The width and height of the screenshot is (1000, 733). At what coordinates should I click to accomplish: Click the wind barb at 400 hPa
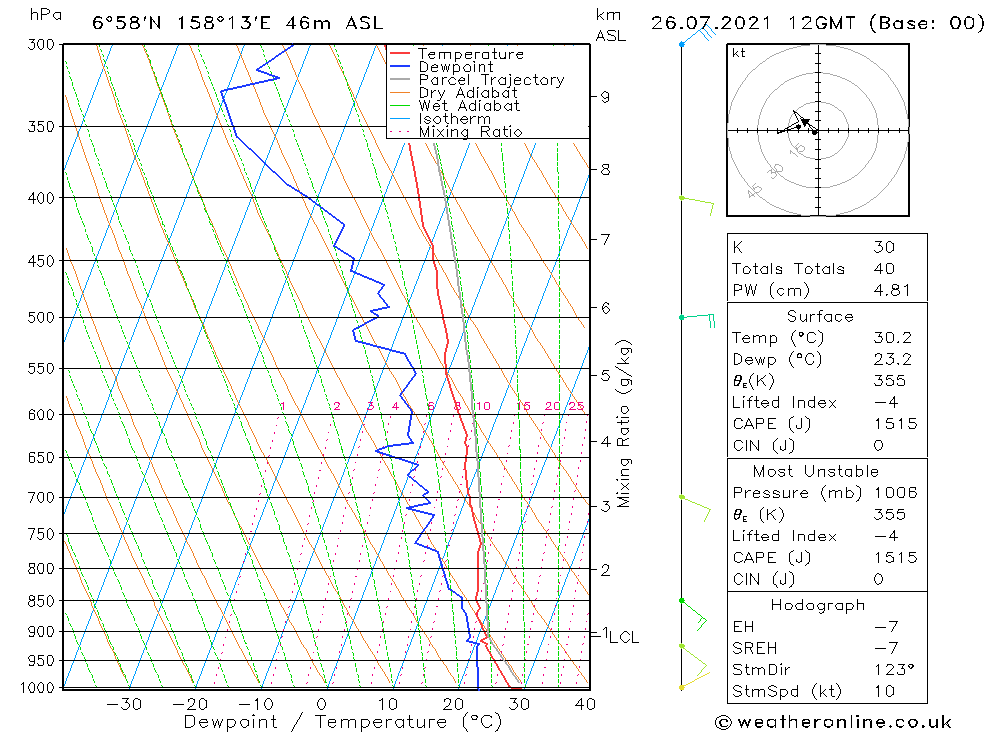(x=697, y=205)
